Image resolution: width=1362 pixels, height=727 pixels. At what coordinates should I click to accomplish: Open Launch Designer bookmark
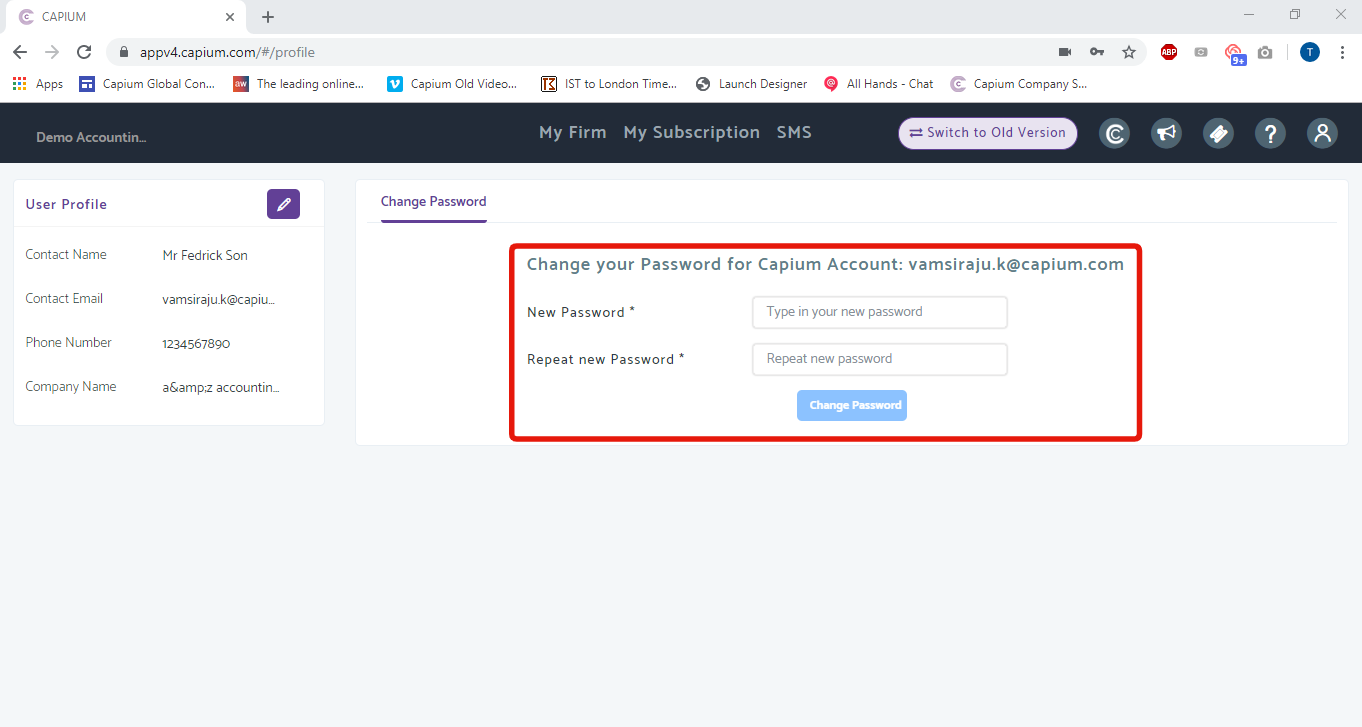pyautogui.click(x=751, y=84)
